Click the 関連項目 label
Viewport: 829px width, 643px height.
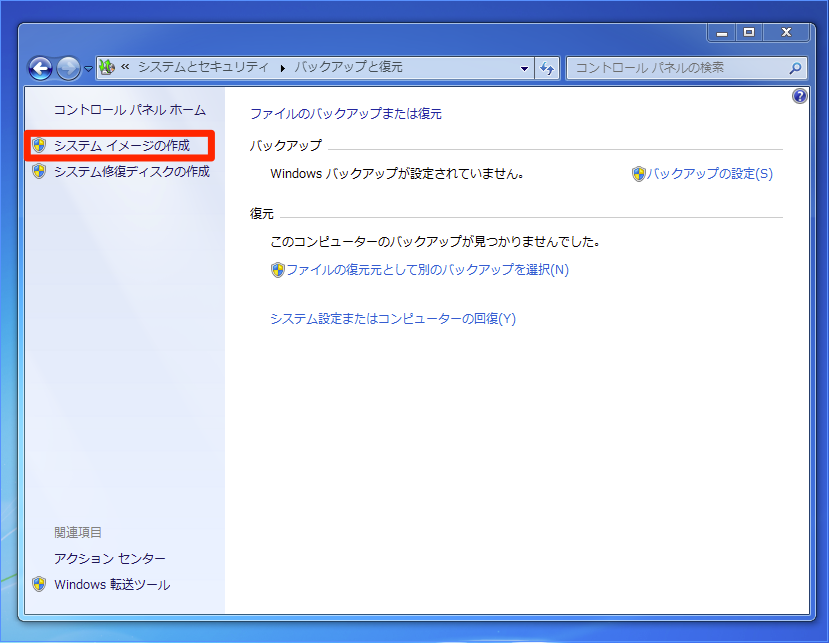coord(78,532)
